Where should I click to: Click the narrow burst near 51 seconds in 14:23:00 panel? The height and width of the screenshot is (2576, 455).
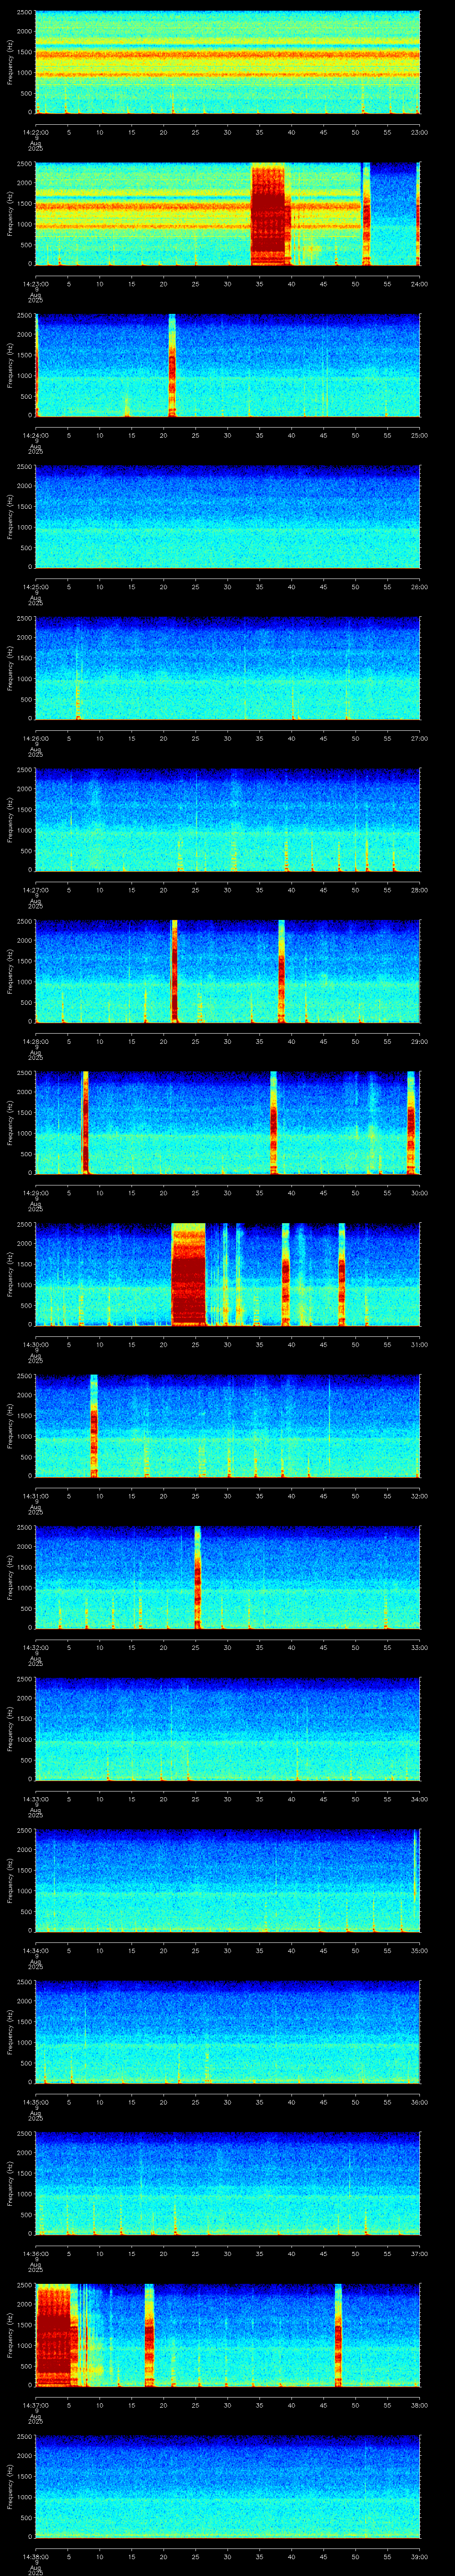(x=366, y=214)
